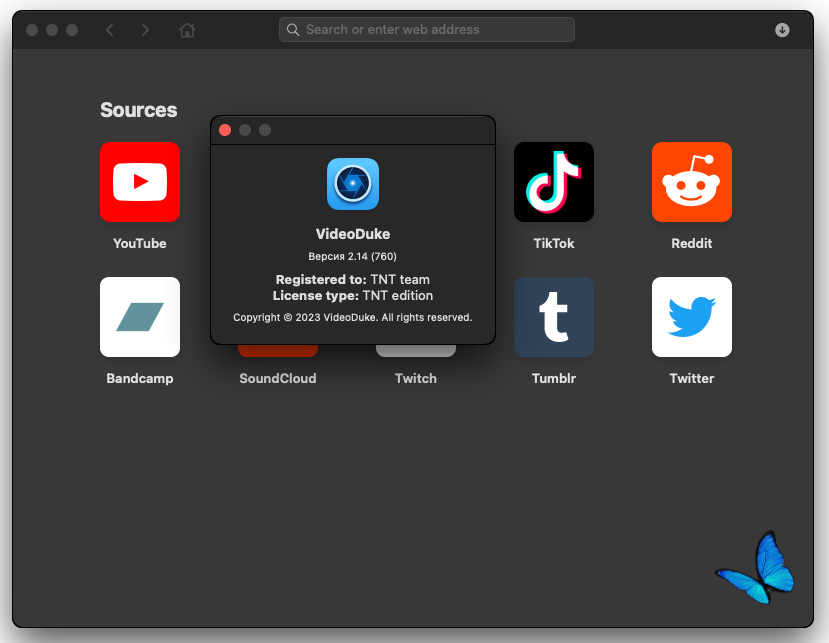Open the TikTok source

pyautogui.click(x=554, y=181)
